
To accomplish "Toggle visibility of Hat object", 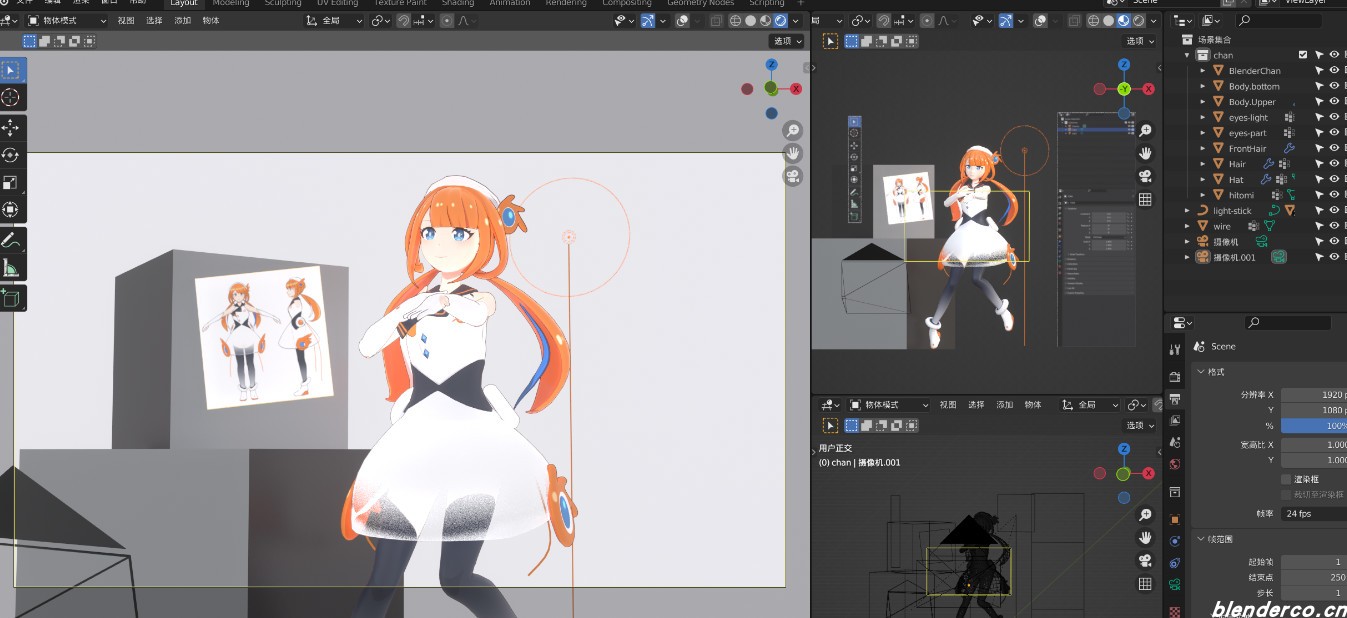I will click(1334, 179).
